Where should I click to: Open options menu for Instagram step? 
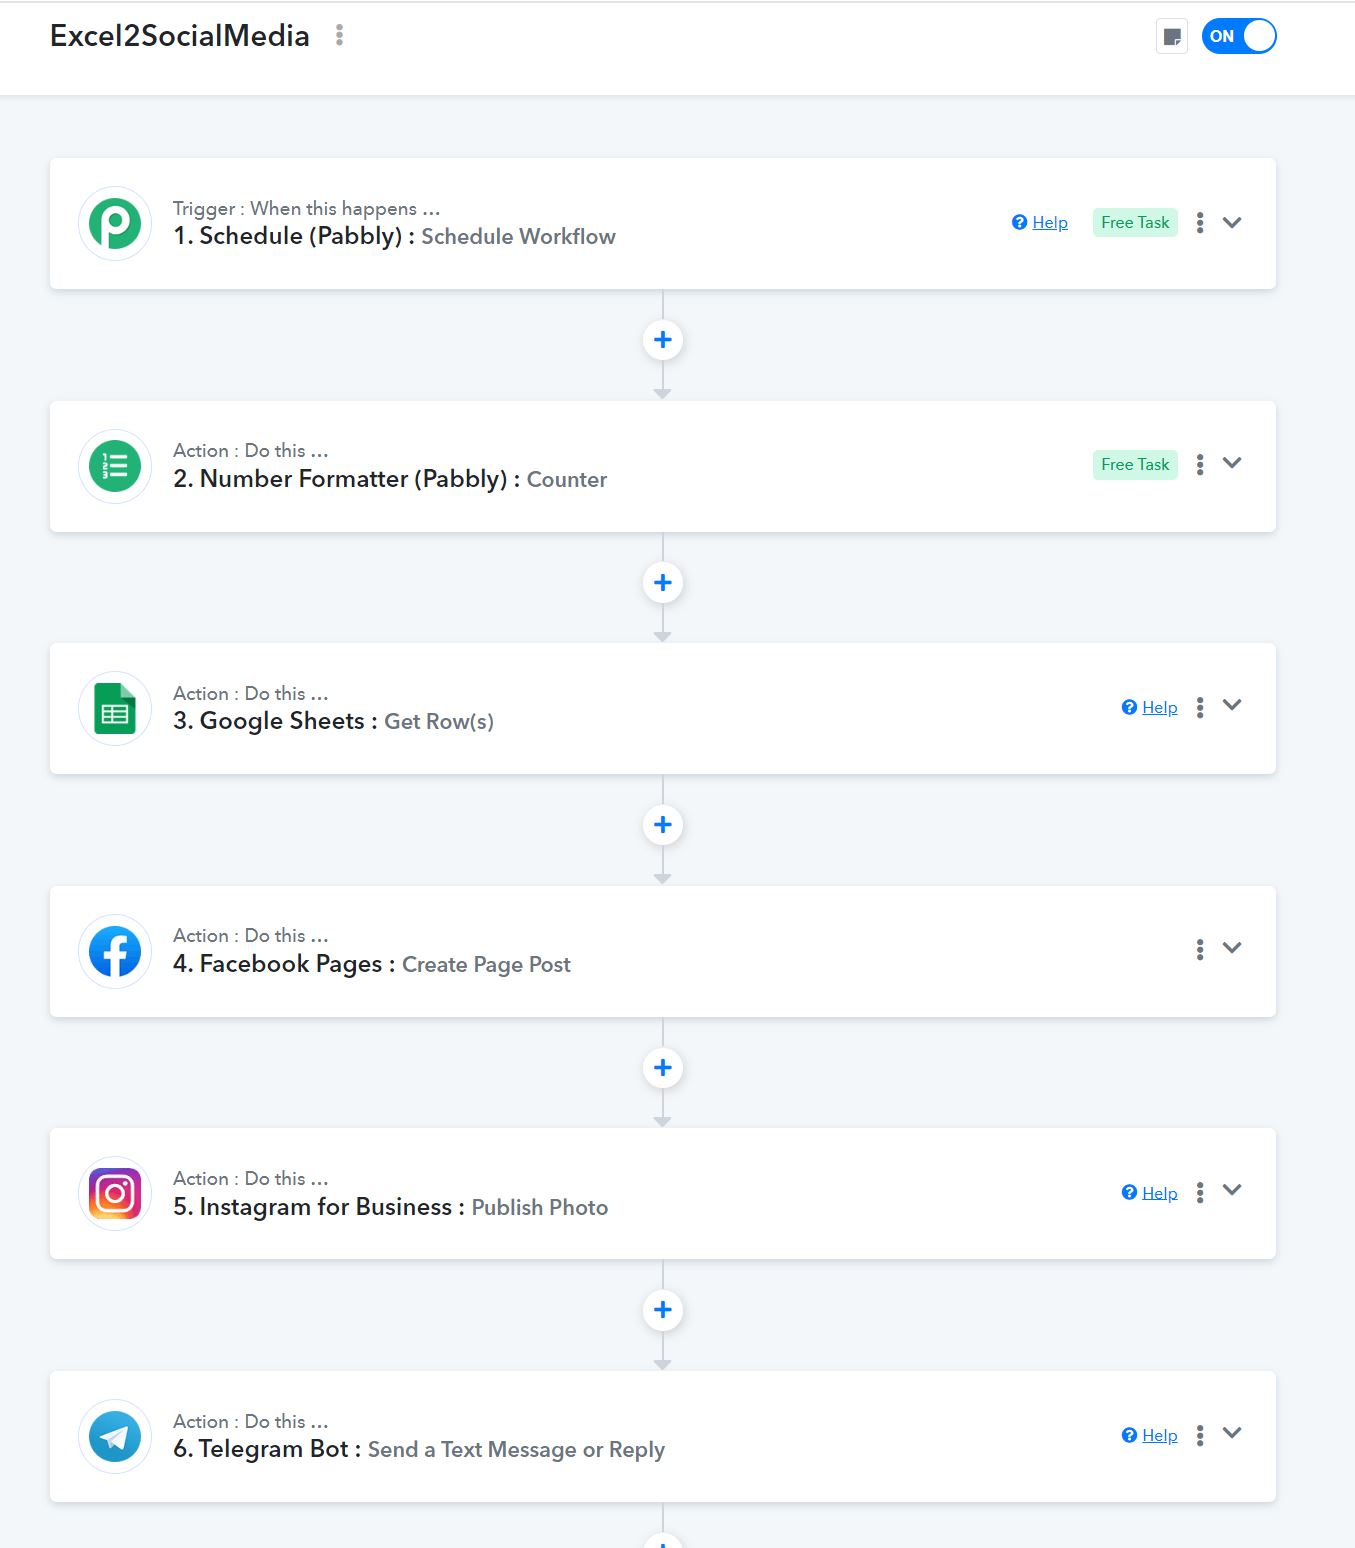tap(1200, 1192)
